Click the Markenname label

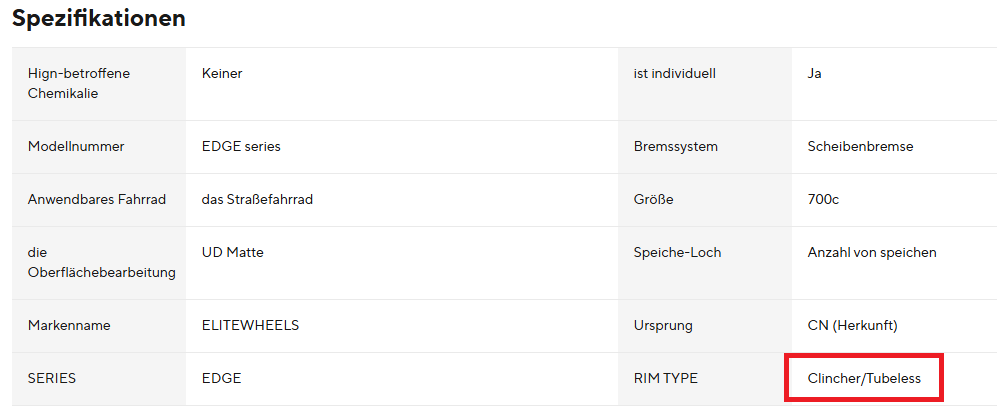[x=69, y=326]
